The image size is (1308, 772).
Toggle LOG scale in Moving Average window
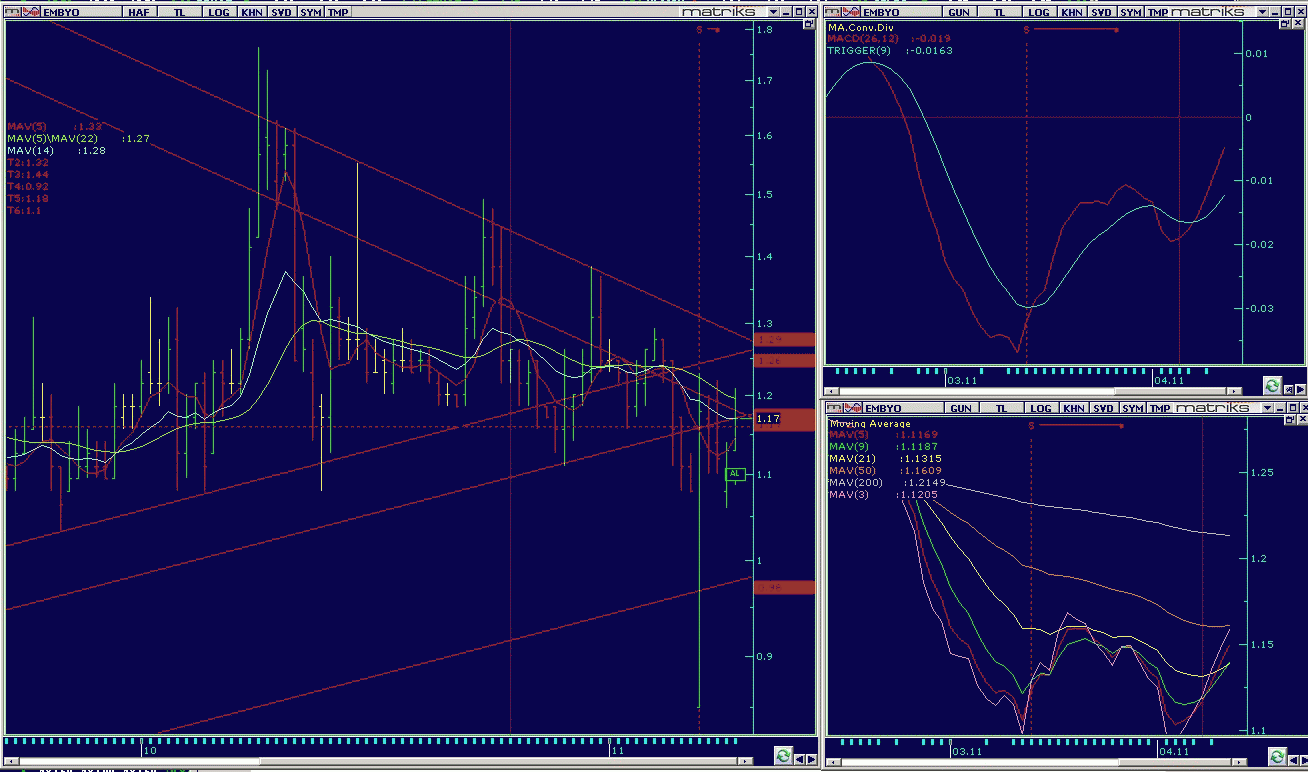tap(1041, 408)
